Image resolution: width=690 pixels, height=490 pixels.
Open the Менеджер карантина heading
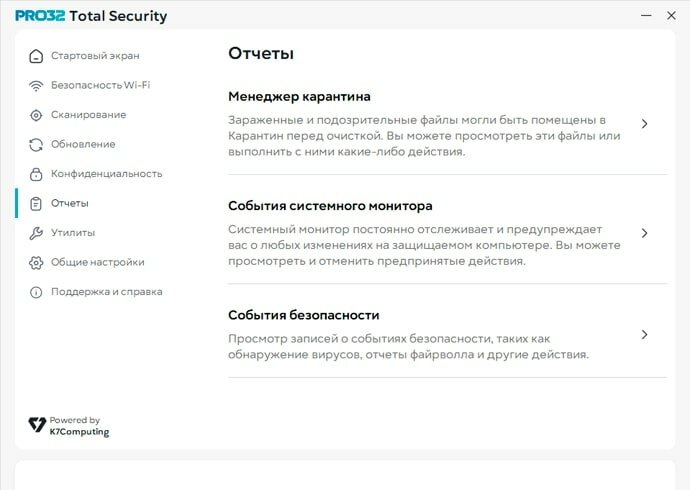[299, 97]
